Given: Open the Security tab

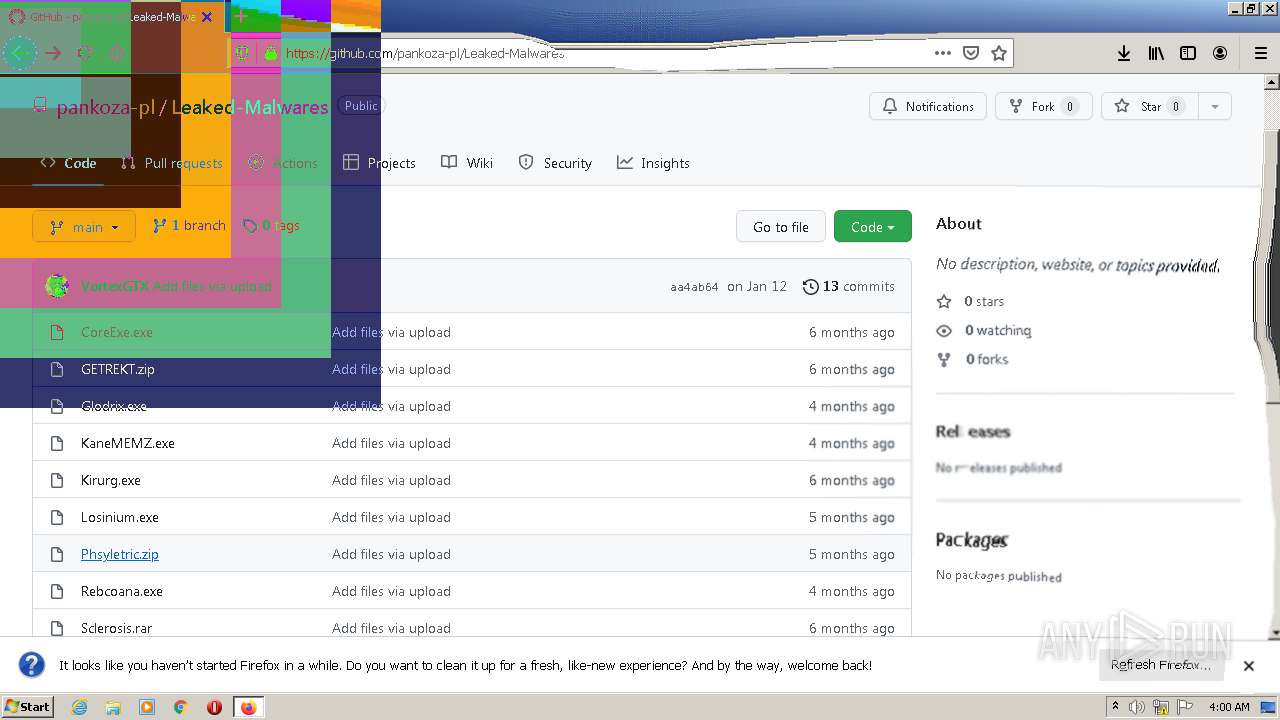Looking at the screenshot, I should pyautogui.click(x=555, y=163).
